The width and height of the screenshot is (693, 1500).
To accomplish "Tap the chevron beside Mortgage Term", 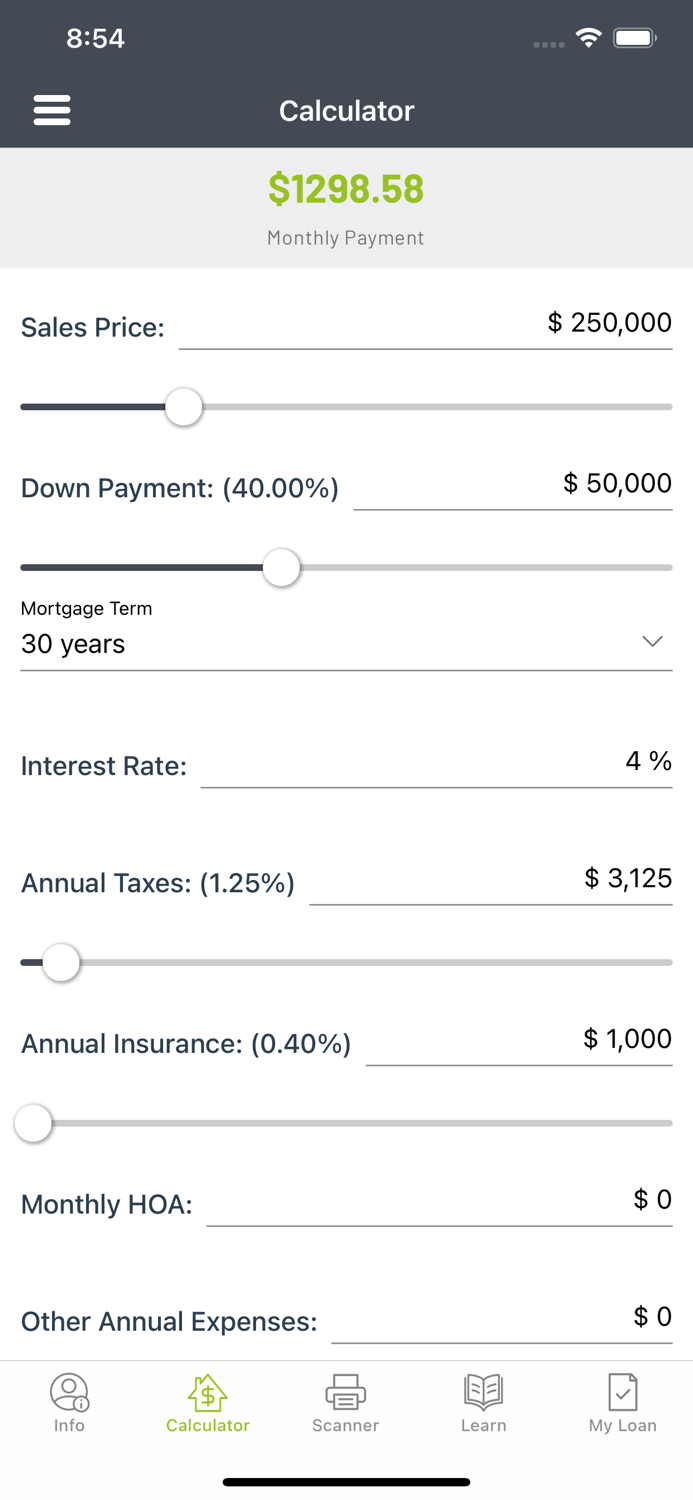I will (652, 641).
